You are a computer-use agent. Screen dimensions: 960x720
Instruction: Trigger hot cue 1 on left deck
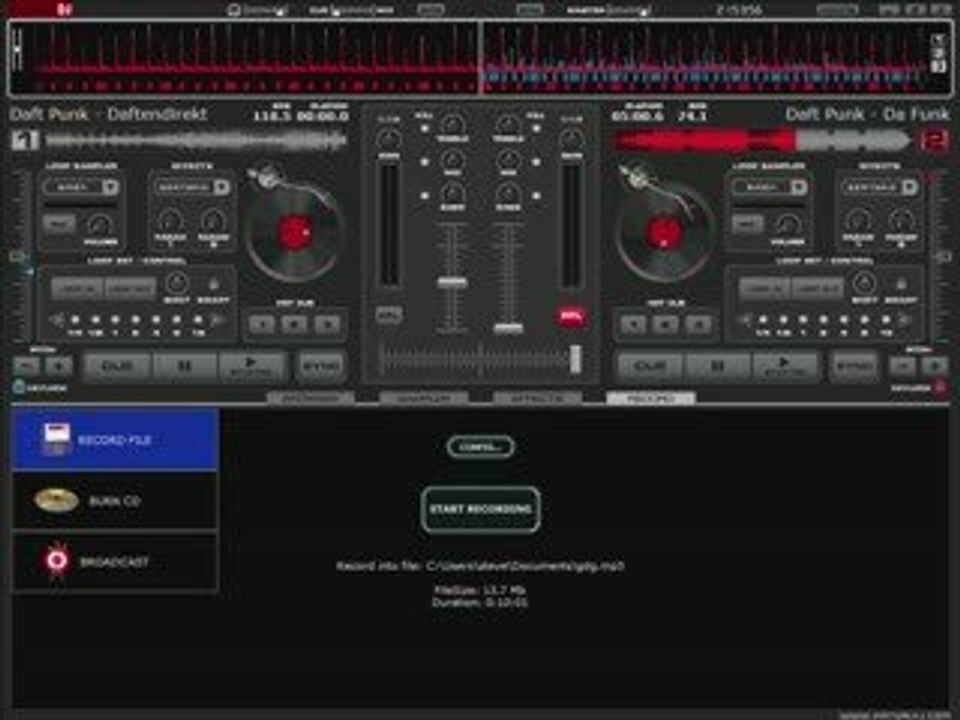point(261,323)
